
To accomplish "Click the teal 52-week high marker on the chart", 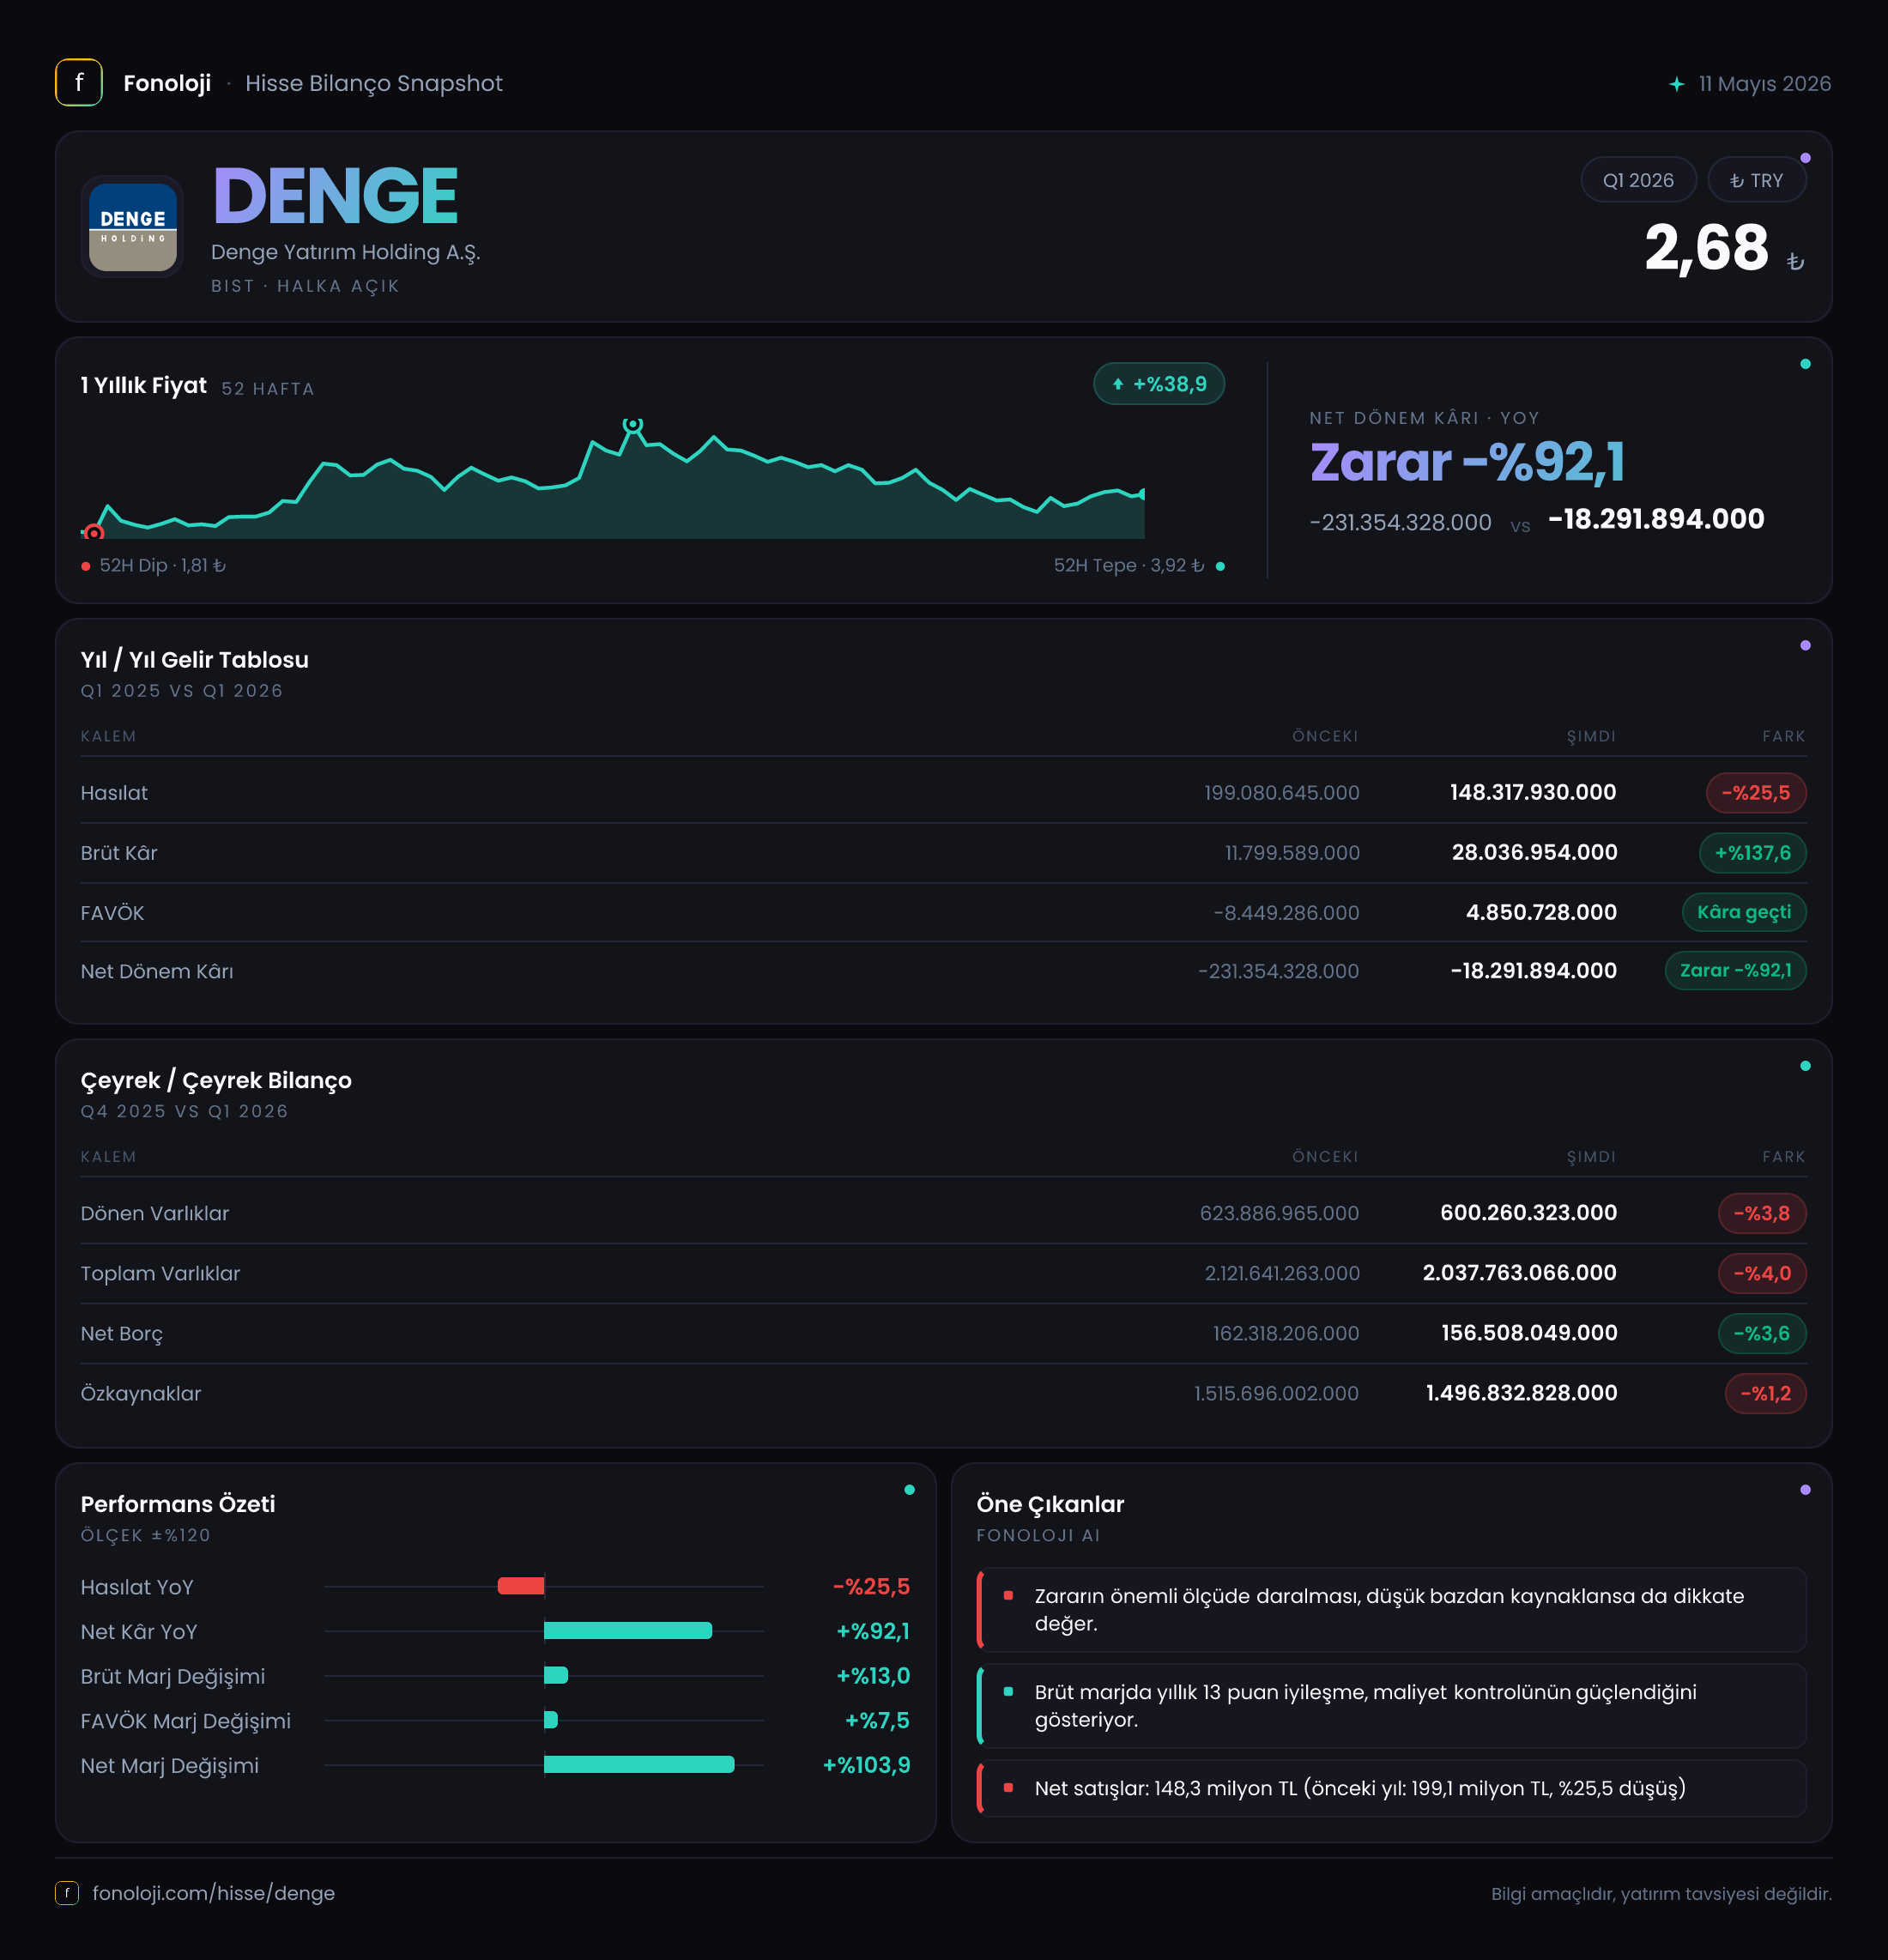I will tap(632, 425).
